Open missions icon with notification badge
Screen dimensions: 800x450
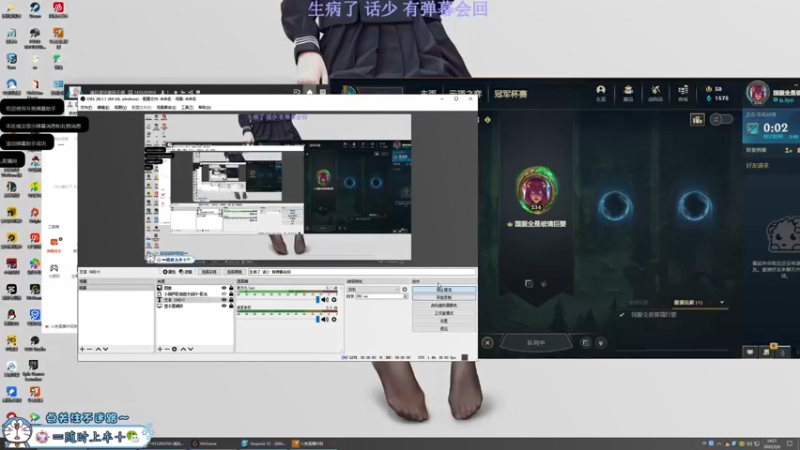pyautogui.click(x=767, y=351)
